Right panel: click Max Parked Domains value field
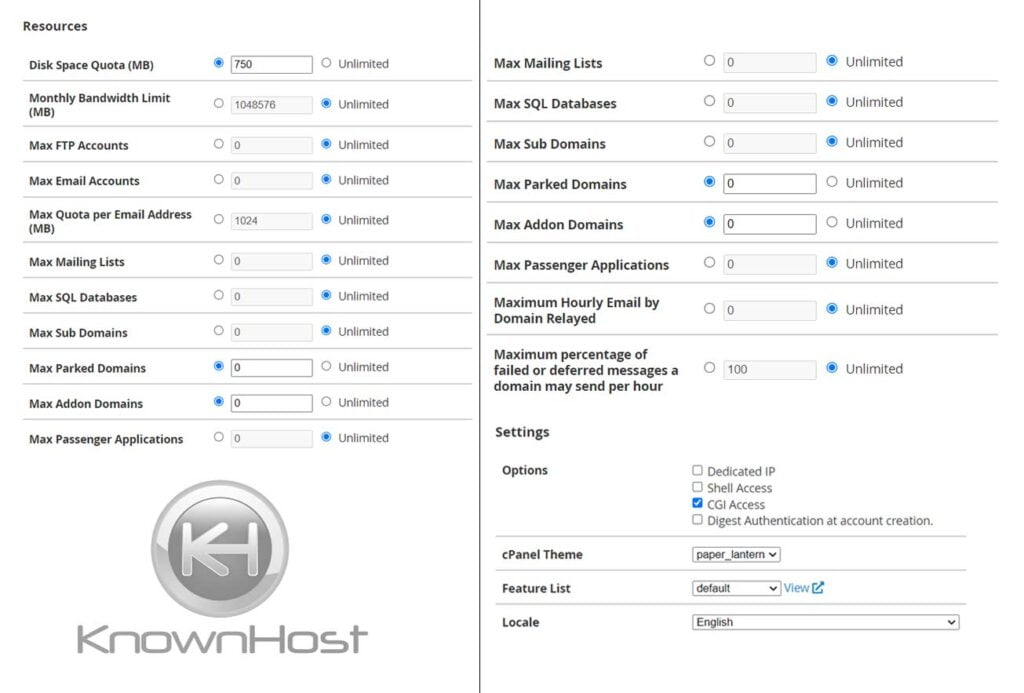Viewport: 1024px width, 693px height. 770,184
